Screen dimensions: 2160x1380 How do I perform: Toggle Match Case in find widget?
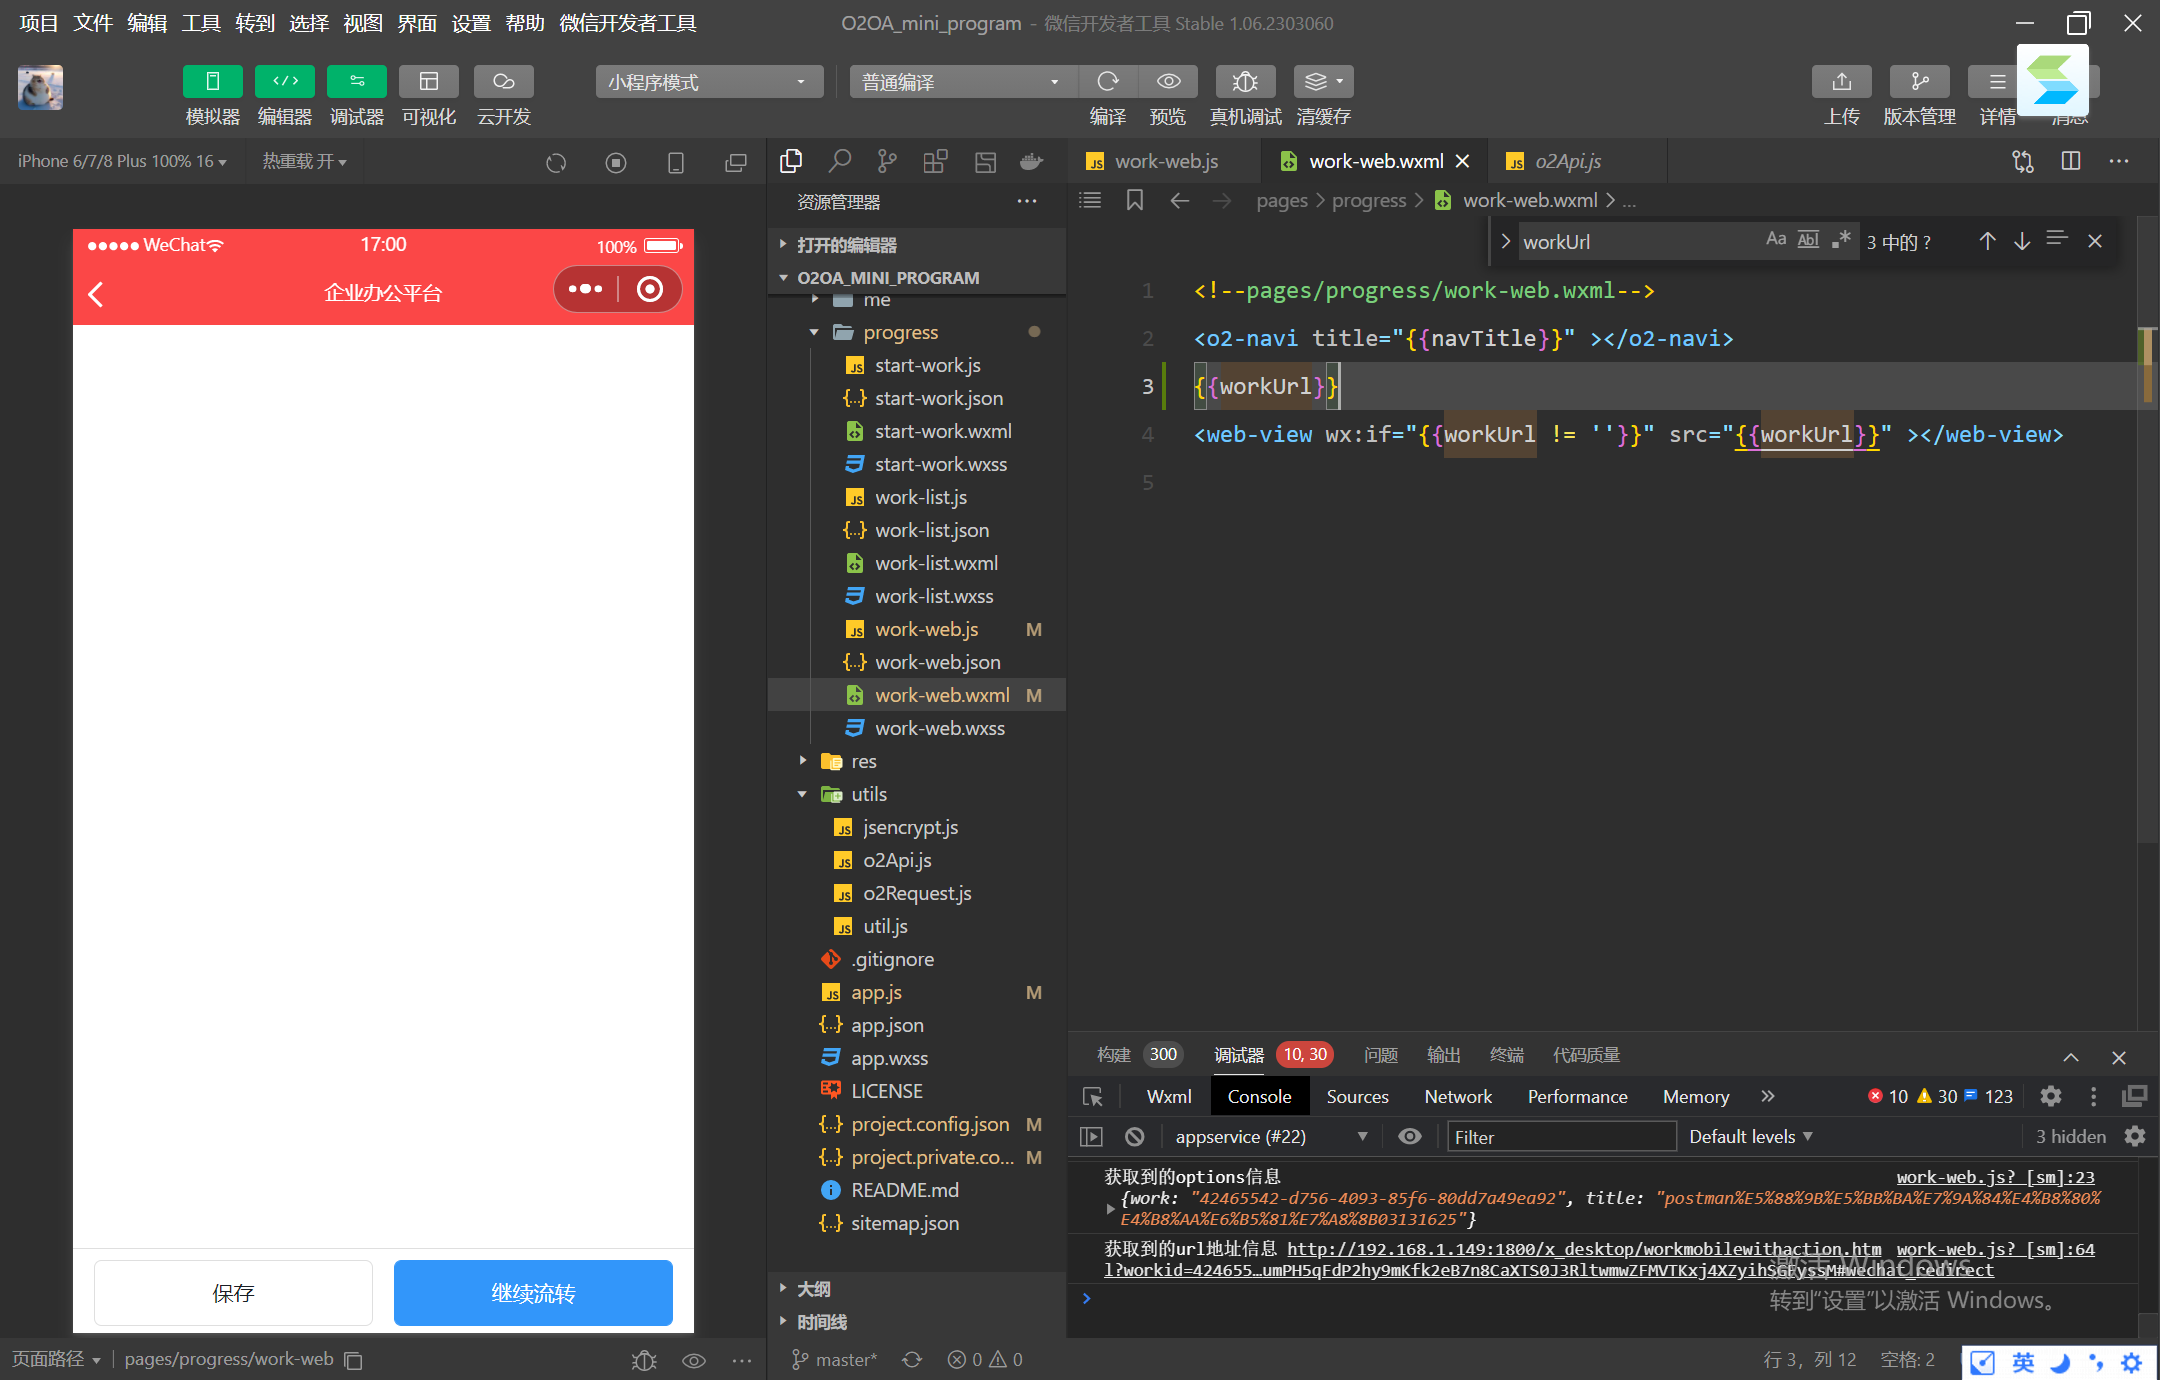point(1775,240)
